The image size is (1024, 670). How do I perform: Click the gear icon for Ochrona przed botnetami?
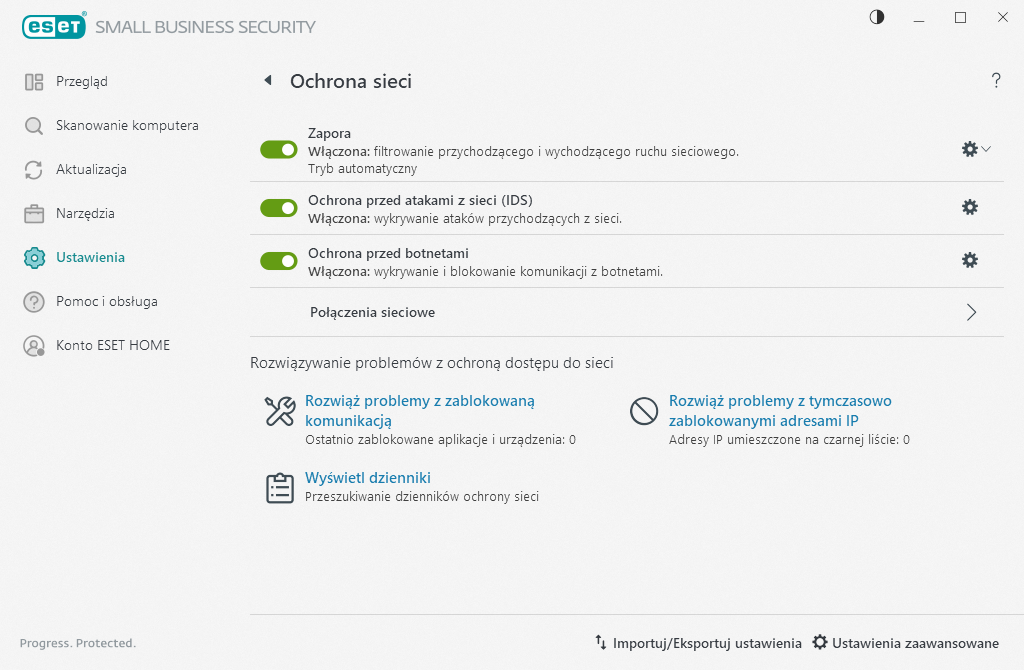point(969,260)
